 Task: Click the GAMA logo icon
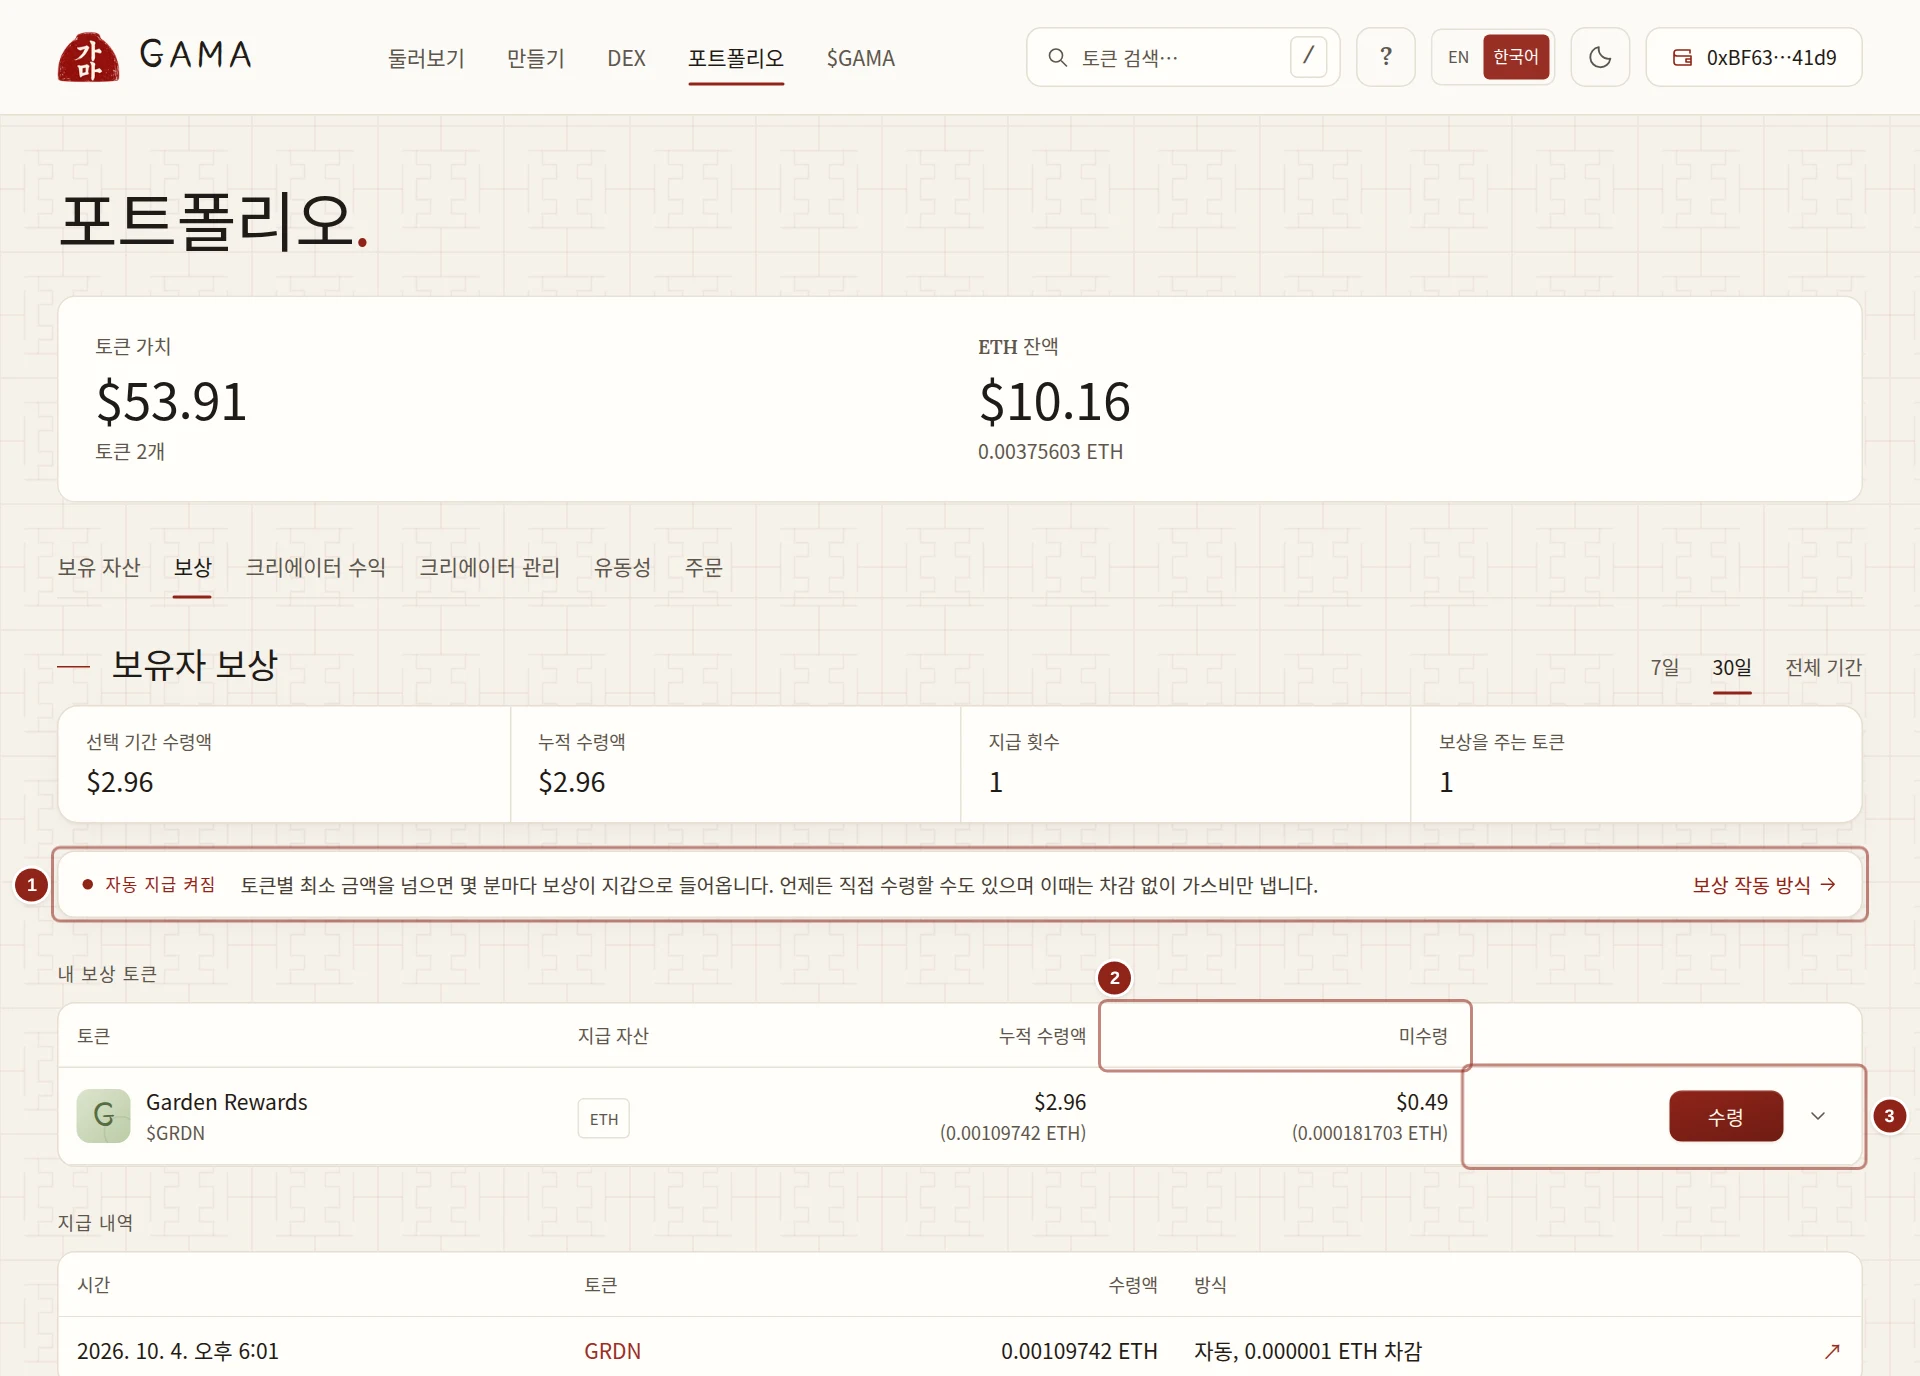[88, 57]
